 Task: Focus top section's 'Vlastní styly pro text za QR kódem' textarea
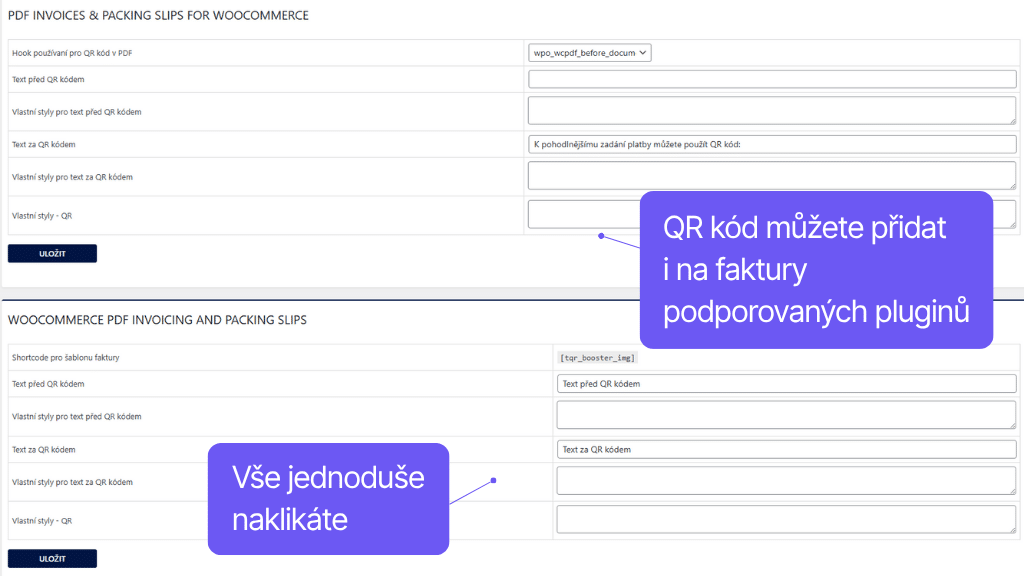[x=771, y=176]
